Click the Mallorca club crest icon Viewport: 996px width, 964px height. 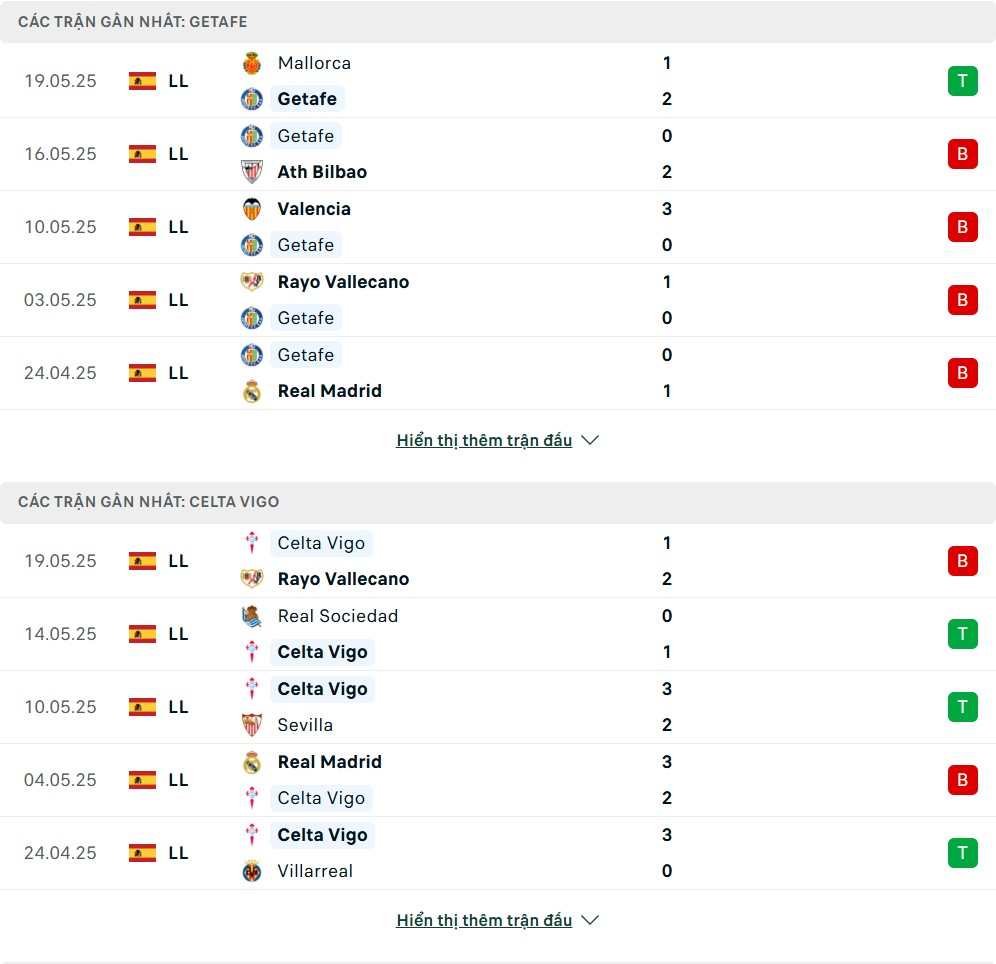coord(252,63)
